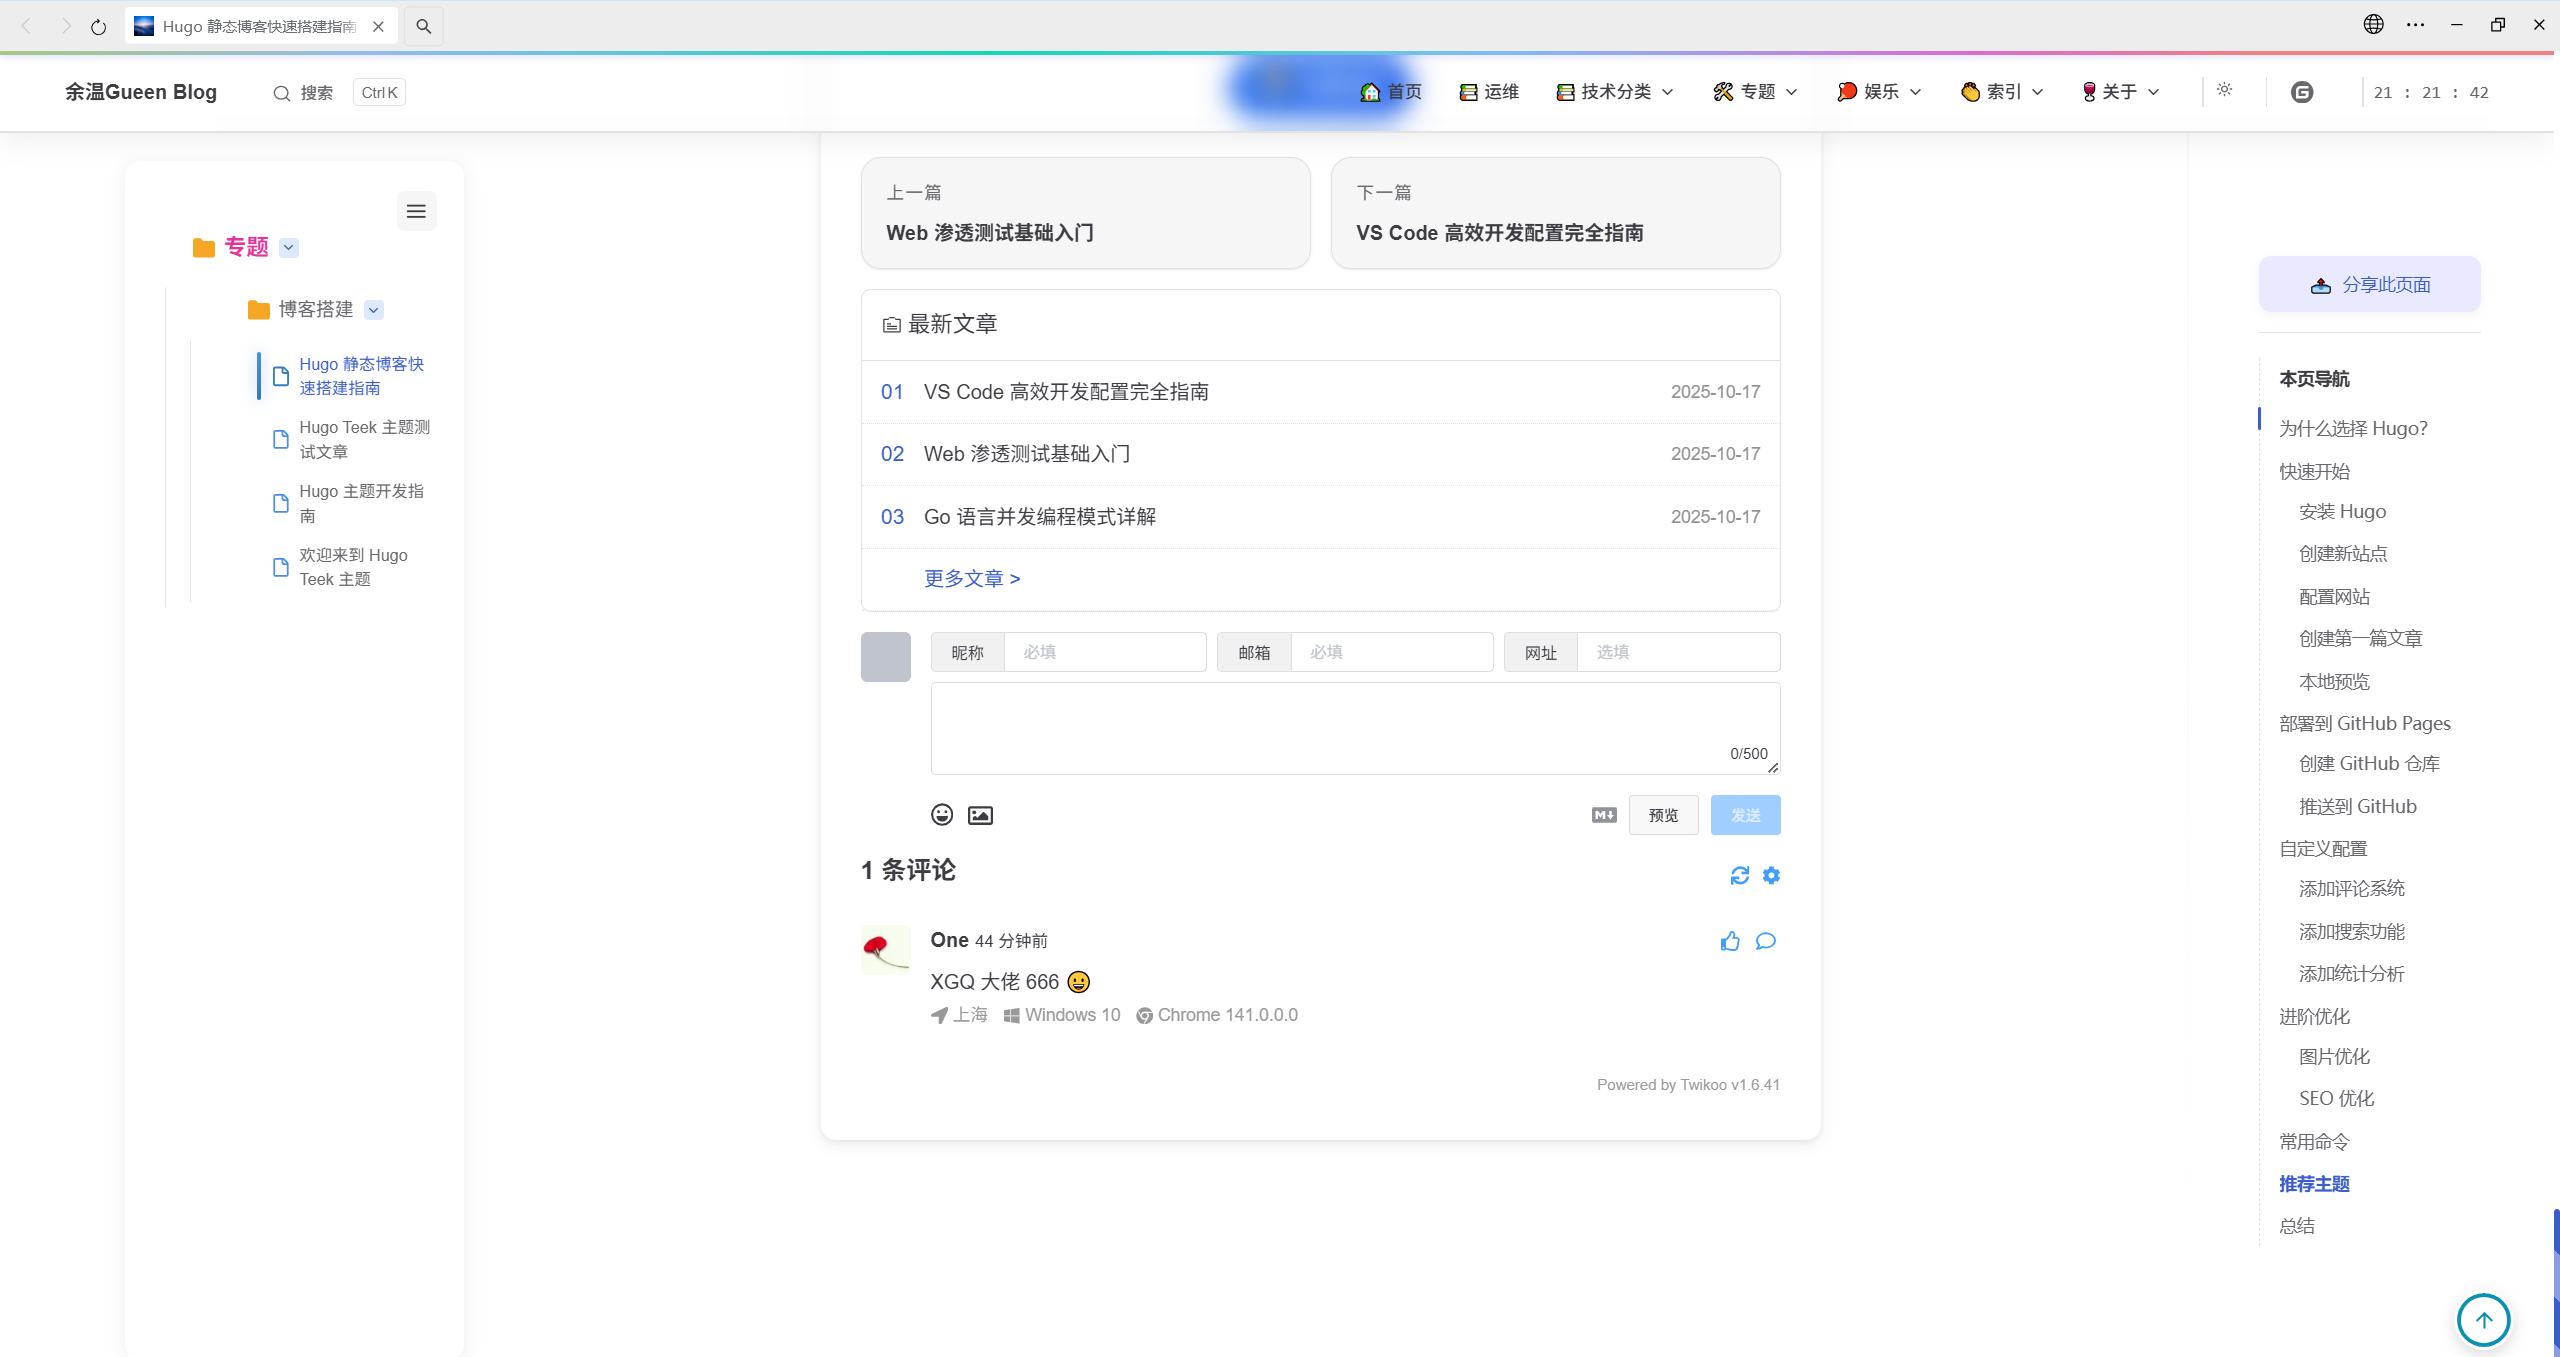2560x1357 pixels.
Task: Jump to 部署到 GitHub Pages section
Action: click(x=2364, y=723)
